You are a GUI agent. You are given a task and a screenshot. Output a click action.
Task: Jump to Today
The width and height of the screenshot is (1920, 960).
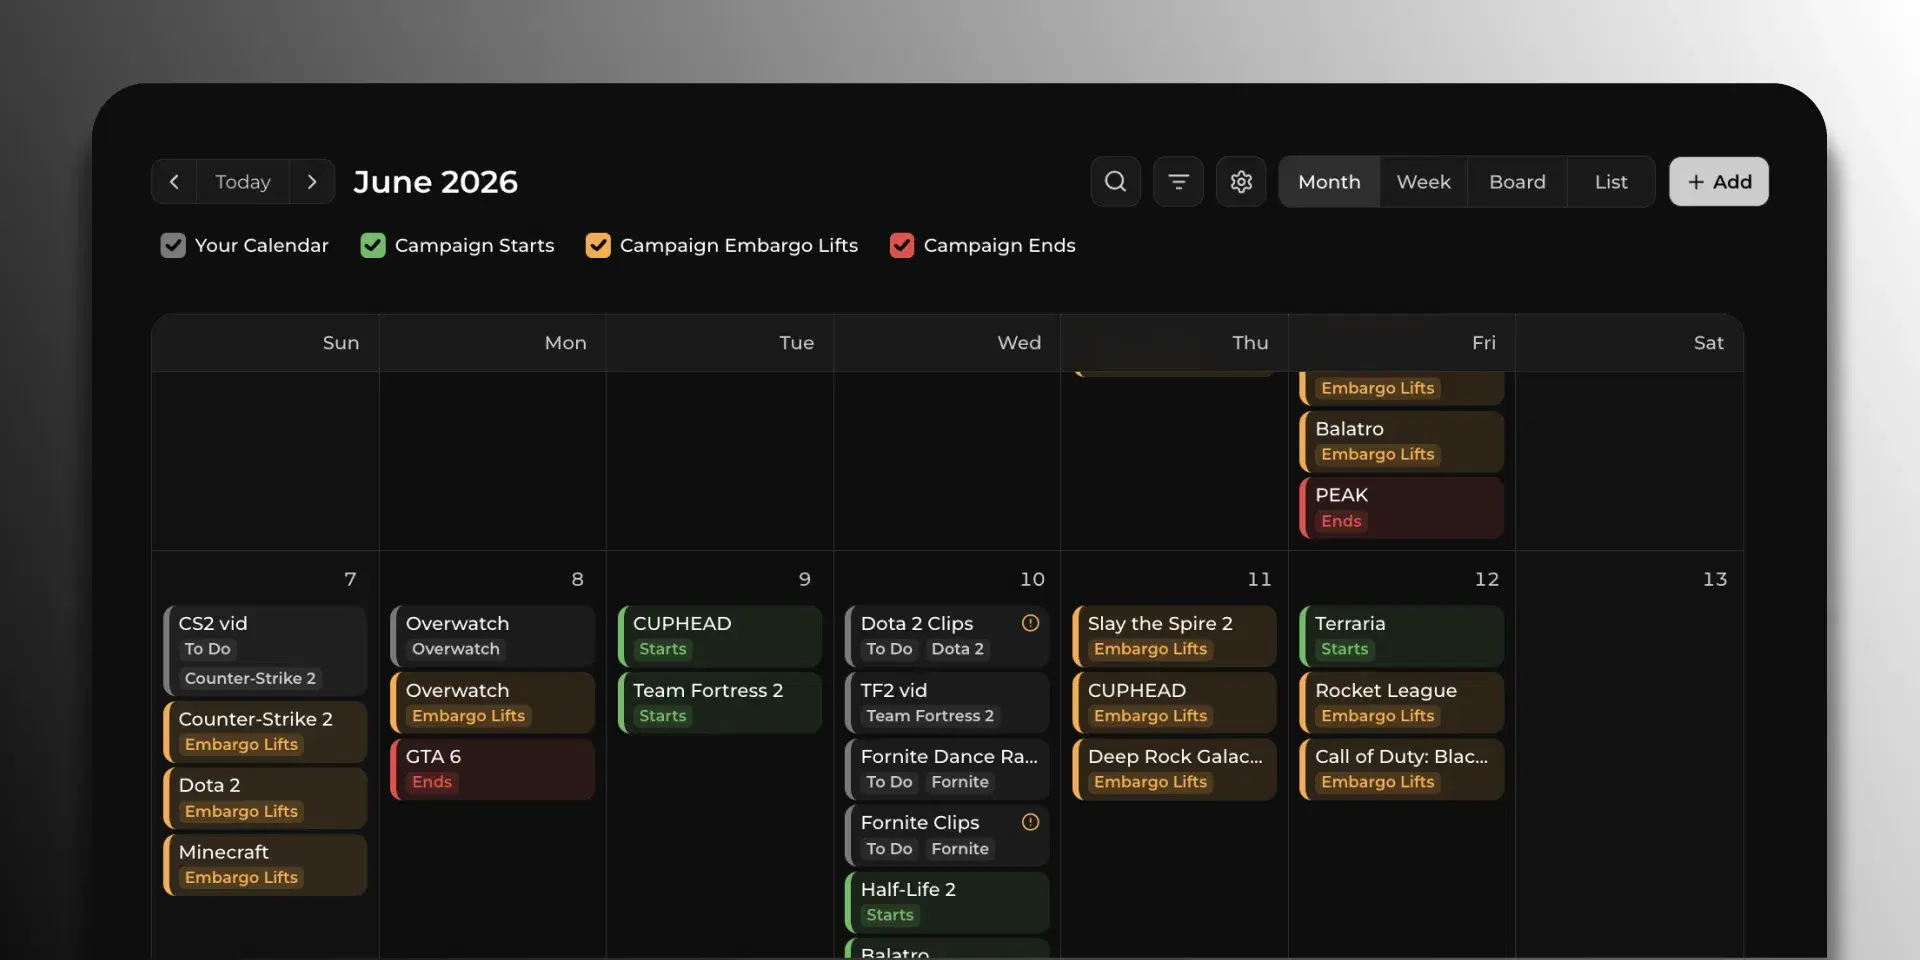(x=243, y=182)
